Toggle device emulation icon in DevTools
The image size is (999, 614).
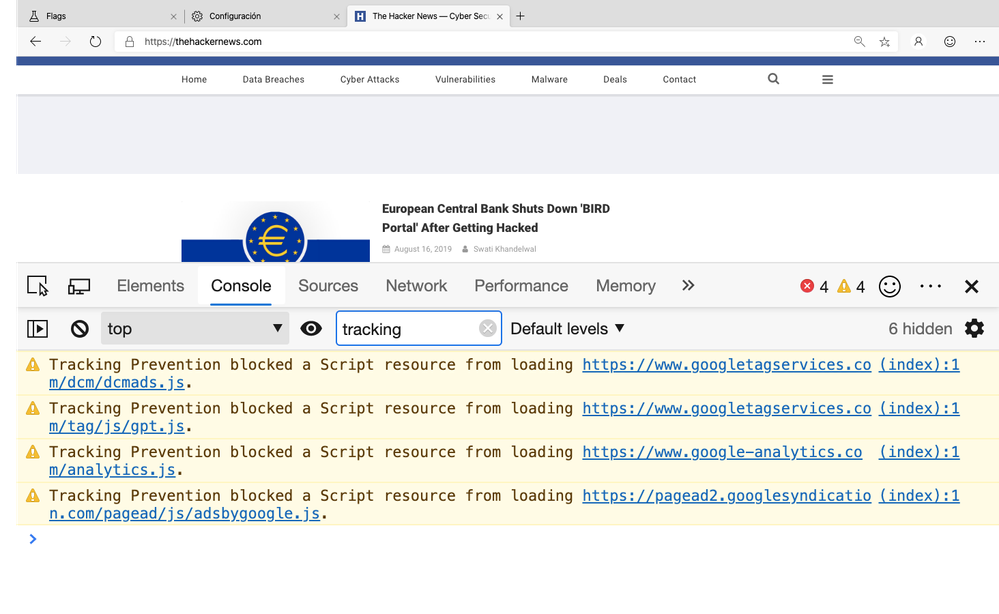[79, 286]
